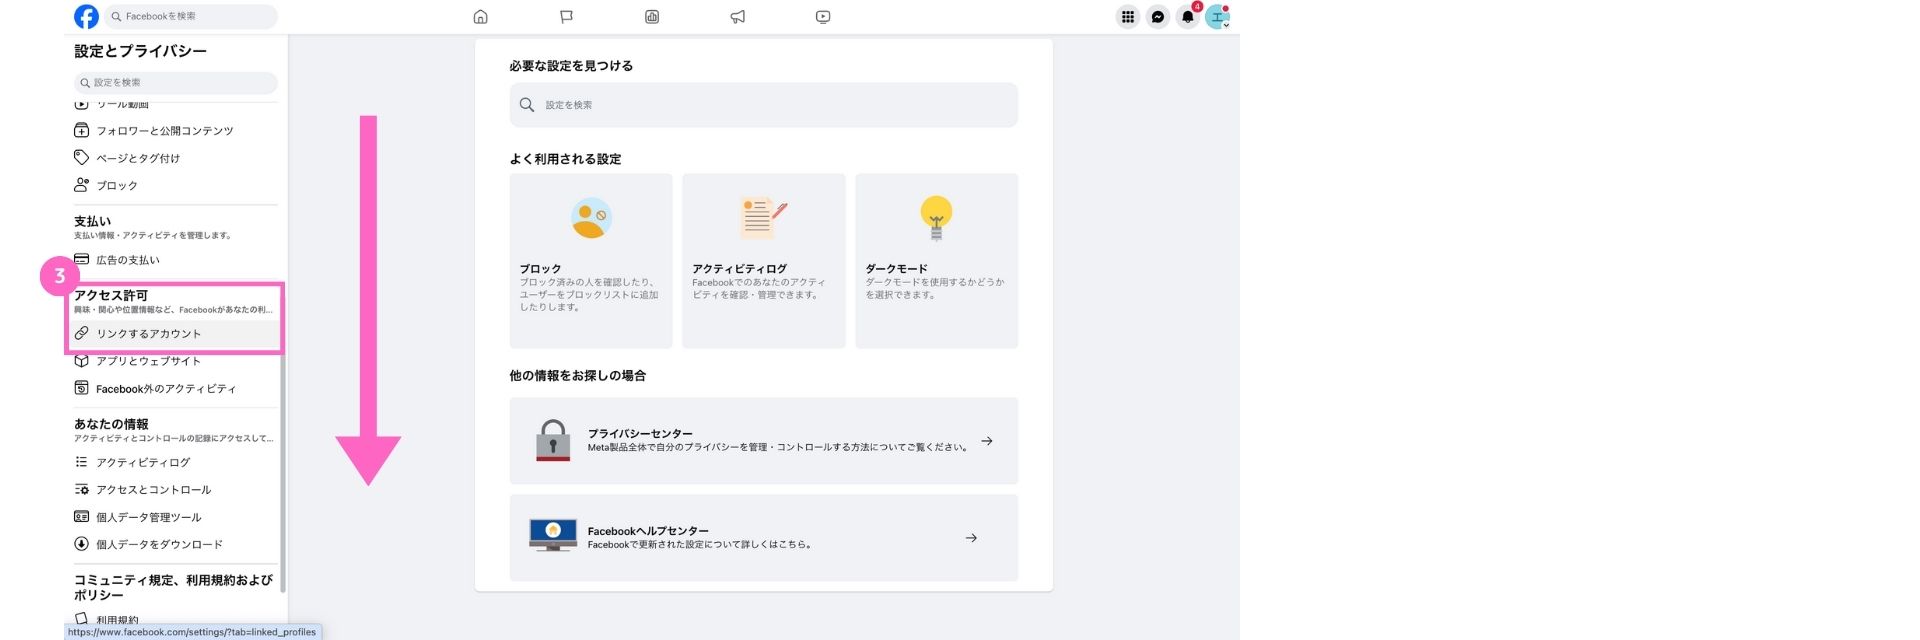Screen dimensions: 1920x640
Task: Click the credit card icon beside 広告の支払い
Action: pyautogui.click(x=82, y=259)
